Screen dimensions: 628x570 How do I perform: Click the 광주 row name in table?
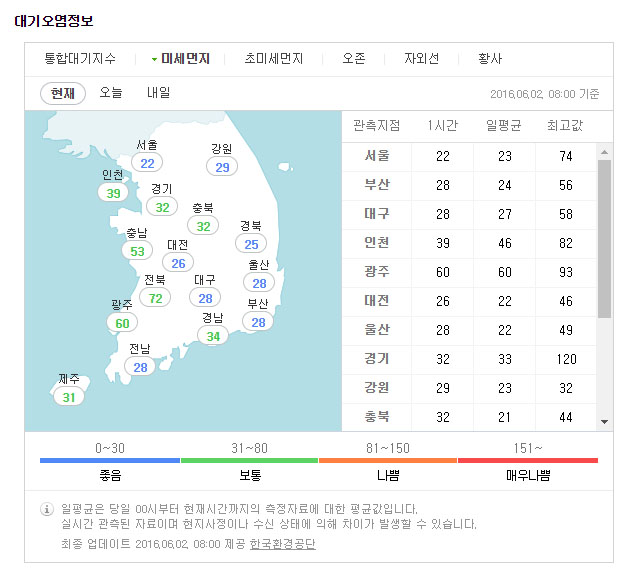(376, 272)
